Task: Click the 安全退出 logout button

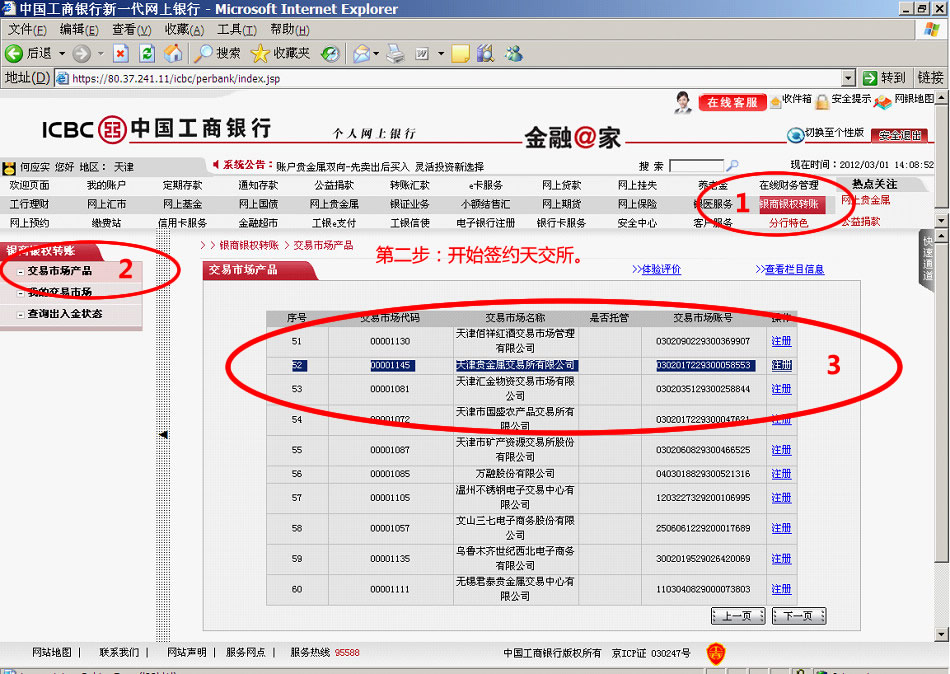Action: [900, 136]
